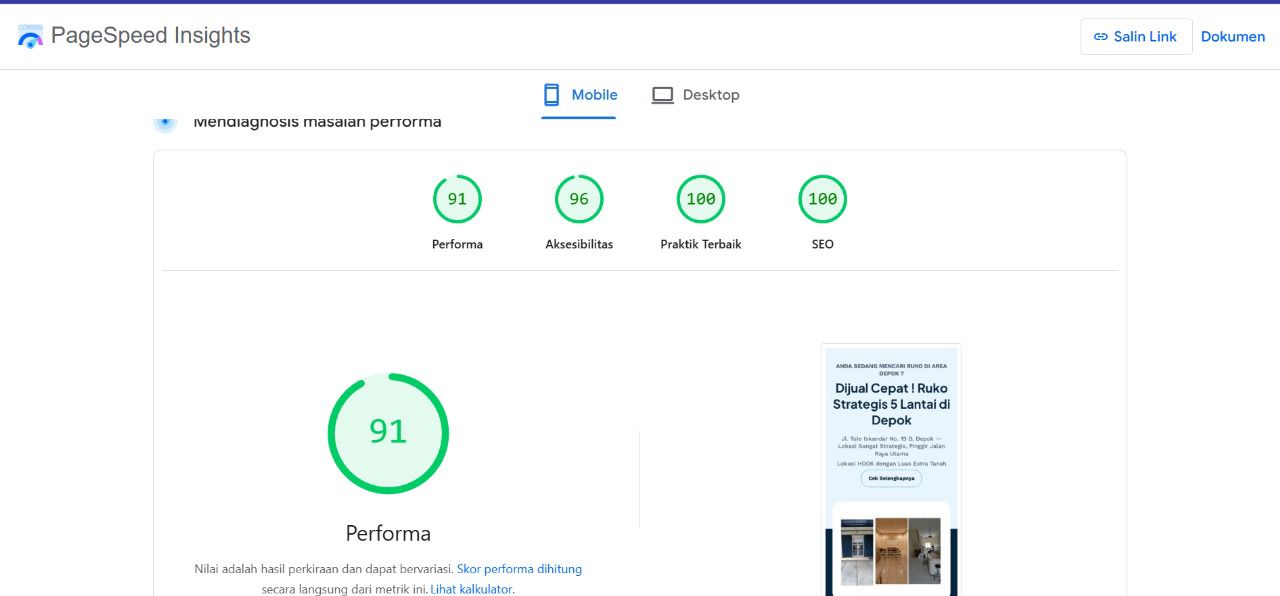Select the small 91 Performa score gauge
Image resolution: width=1280 pixels, height=596 pixels.
click(x=457, y=199)
